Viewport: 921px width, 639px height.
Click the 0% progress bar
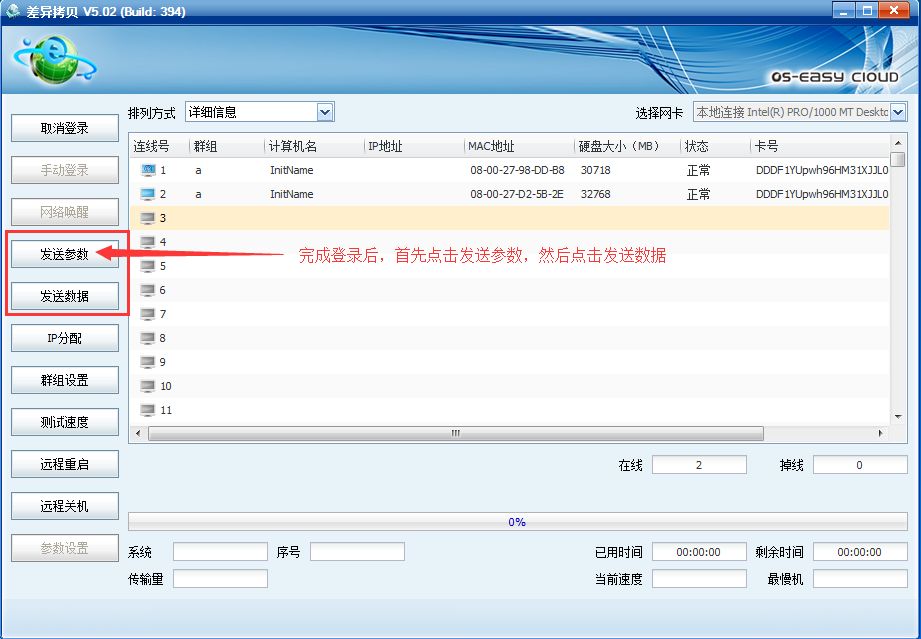pos(517,522)
